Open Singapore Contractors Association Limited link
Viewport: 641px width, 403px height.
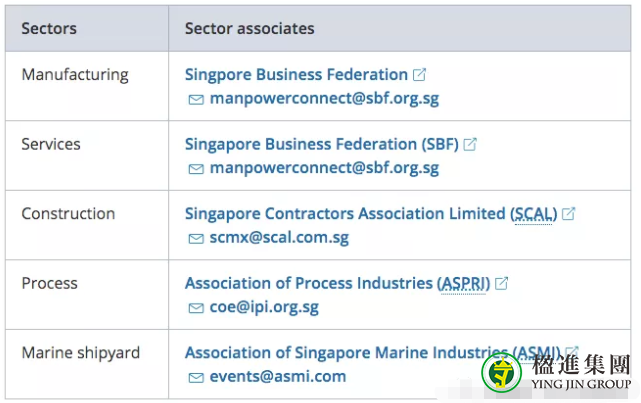(370, 214)
